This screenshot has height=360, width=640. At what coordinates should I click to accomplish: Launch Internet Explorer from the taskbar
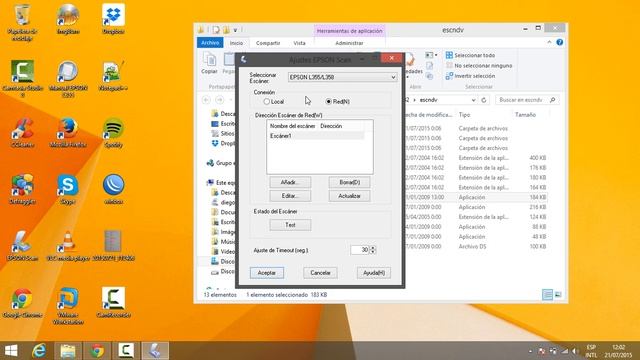pyautogui.click(x=39, y=351)
